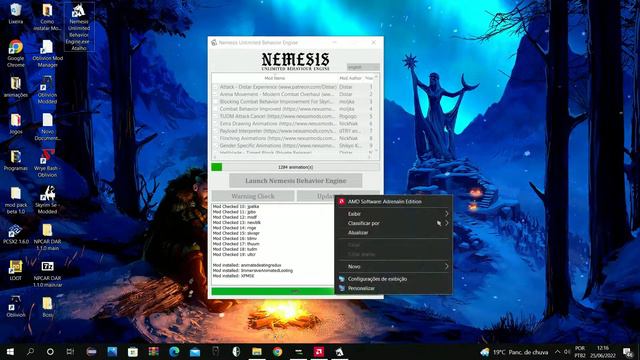
Task: Sort list by Mod Name column header
Action: 275,78
